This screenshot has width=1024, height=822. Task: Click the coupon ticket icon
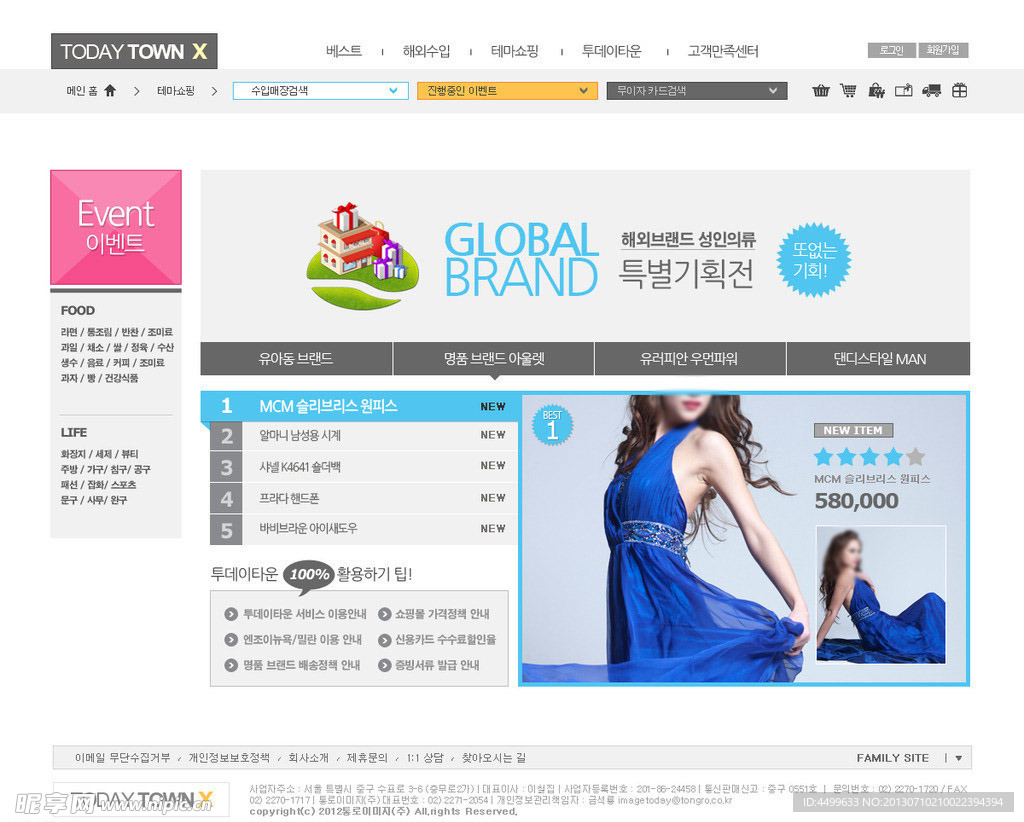(x=904, y=91)
